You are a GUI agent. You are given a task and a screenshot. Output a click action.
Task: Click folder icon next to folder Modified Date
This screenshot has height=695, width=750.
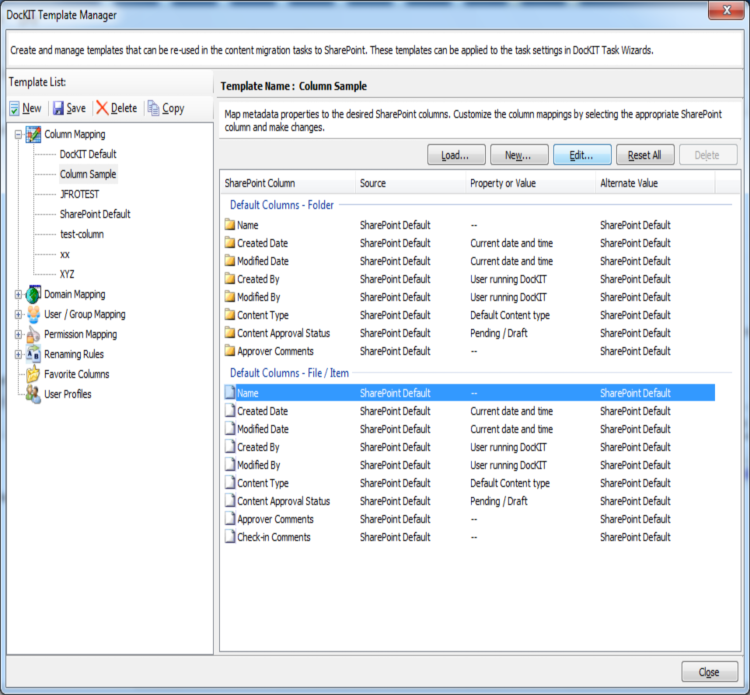click(230, 261)
